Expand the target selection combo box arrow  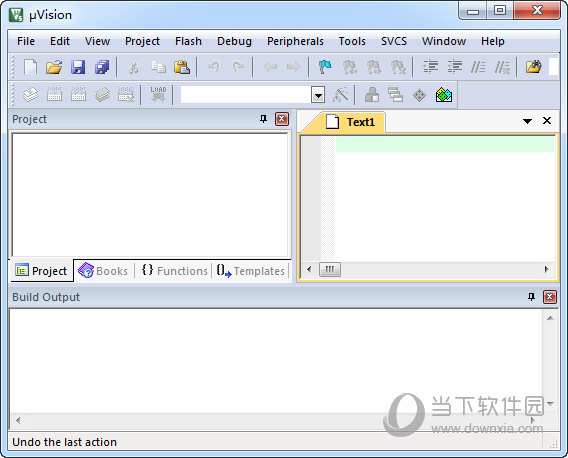318,95
